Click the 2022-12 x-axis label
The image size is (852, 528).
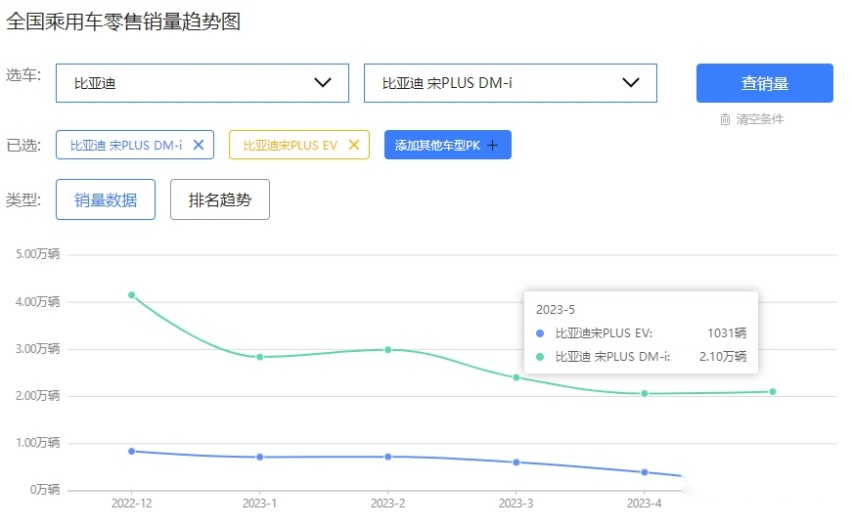[131, 504]
